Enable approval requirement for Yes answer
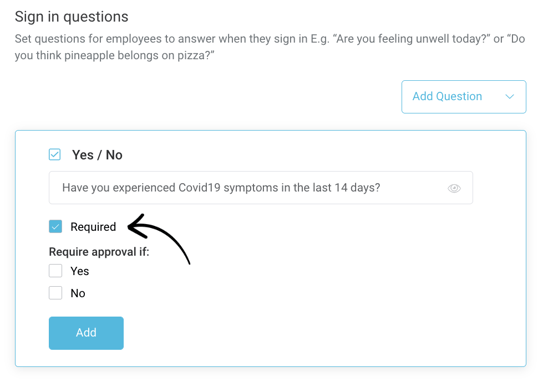Screen dimensions: 543x383 (55, 271)
